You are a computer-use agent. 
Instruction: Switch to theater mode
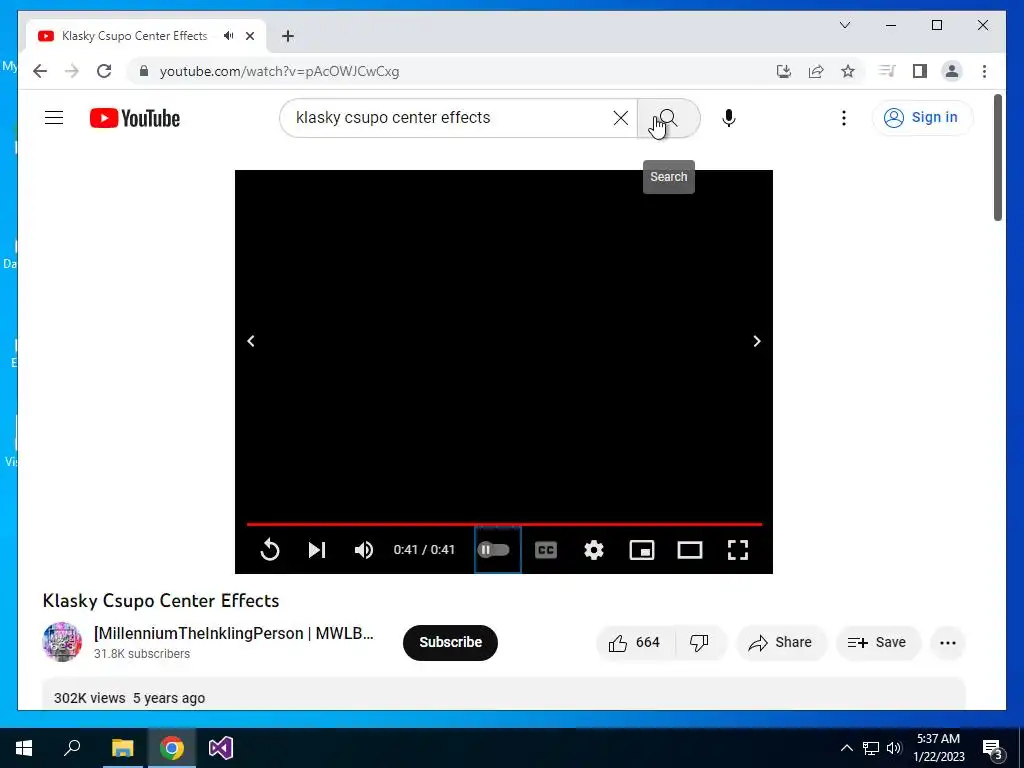tap(690, 550)
